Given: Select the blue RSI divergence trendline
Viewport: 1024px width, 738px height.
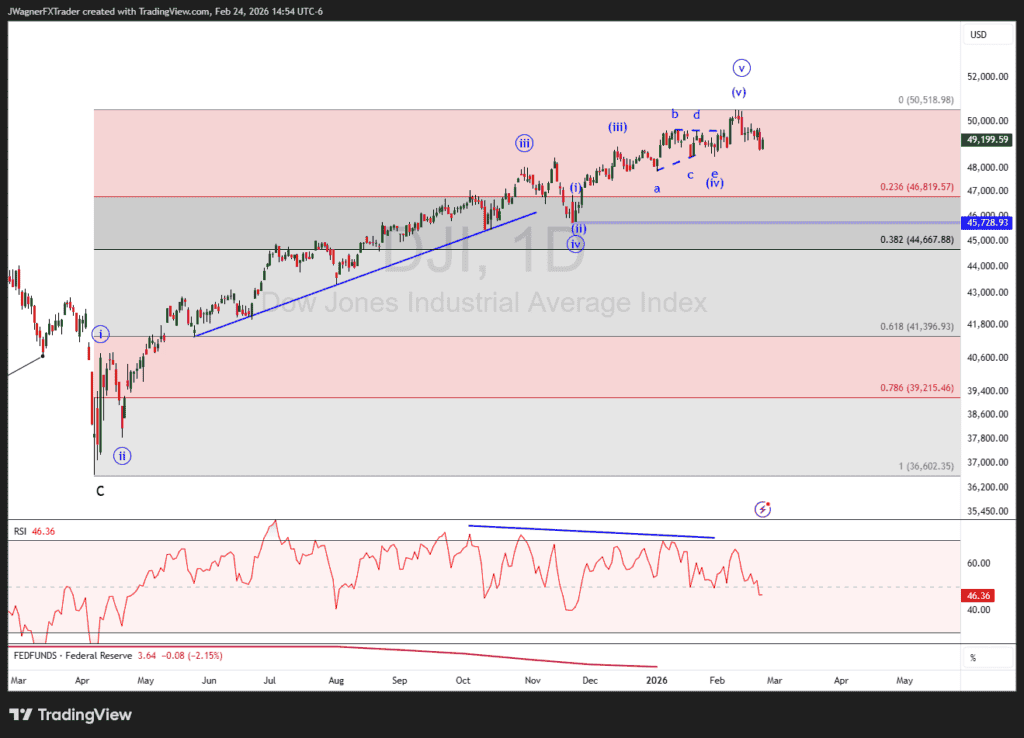Looking at the screenshot, I should [592, 532].
